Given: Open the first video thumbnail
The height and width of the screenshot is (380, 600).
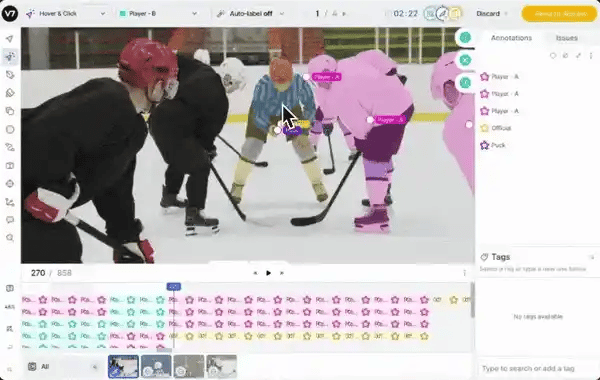Looking at the screenshot, I should pos(123,367).
